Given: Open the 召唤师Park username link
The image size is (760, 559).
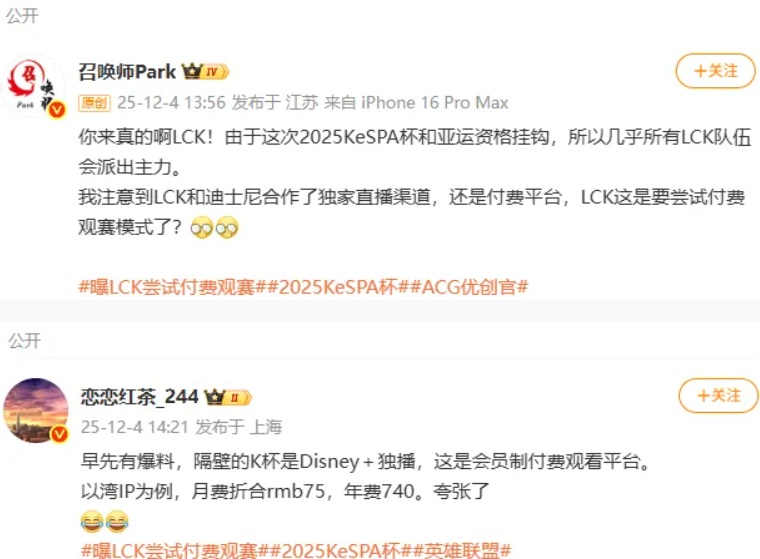Looking at the screenshot, I should [127, 72].
